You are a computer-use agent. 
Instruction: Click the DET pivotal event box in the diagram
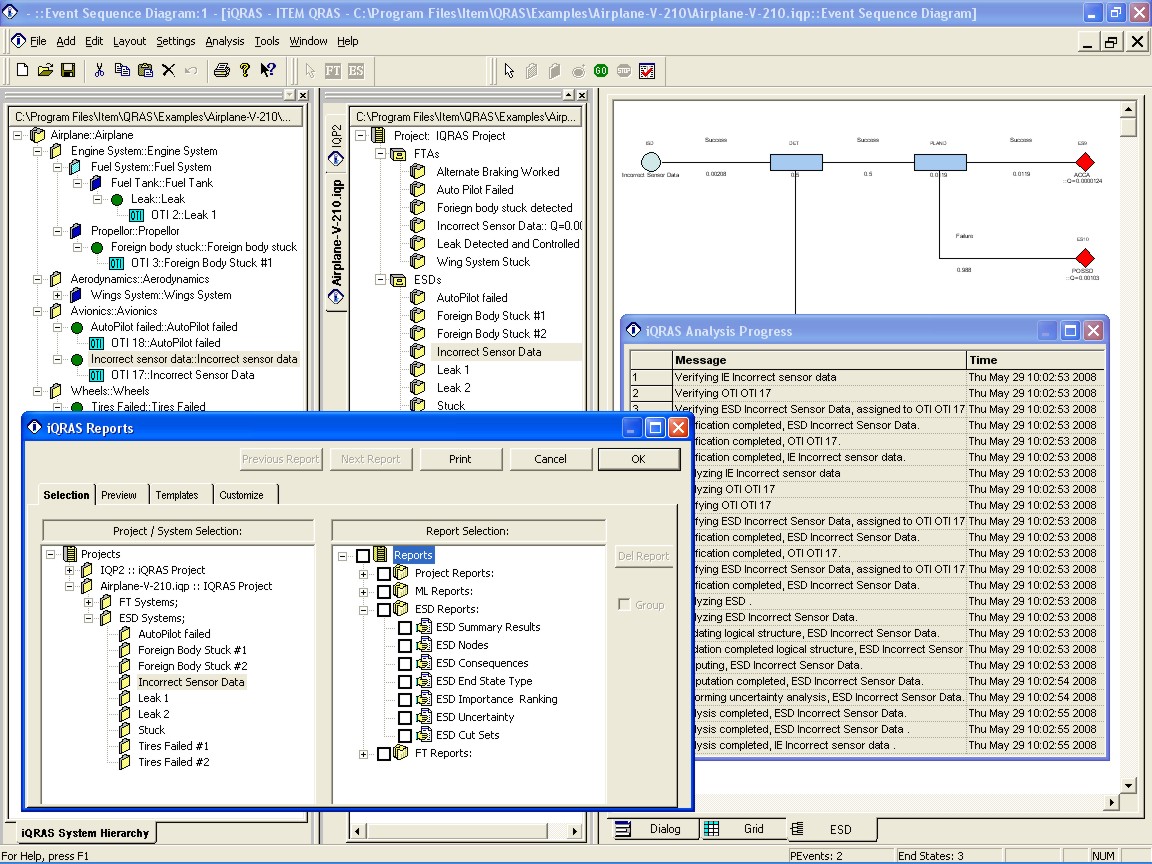796,162
